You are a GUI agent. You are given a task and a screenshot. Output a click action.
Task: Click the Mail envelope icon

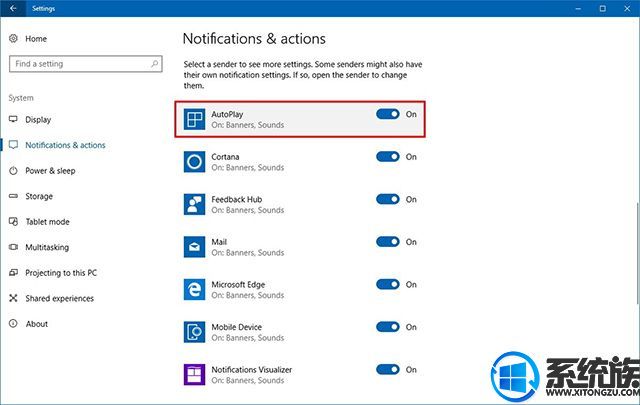tap(194, 247)
